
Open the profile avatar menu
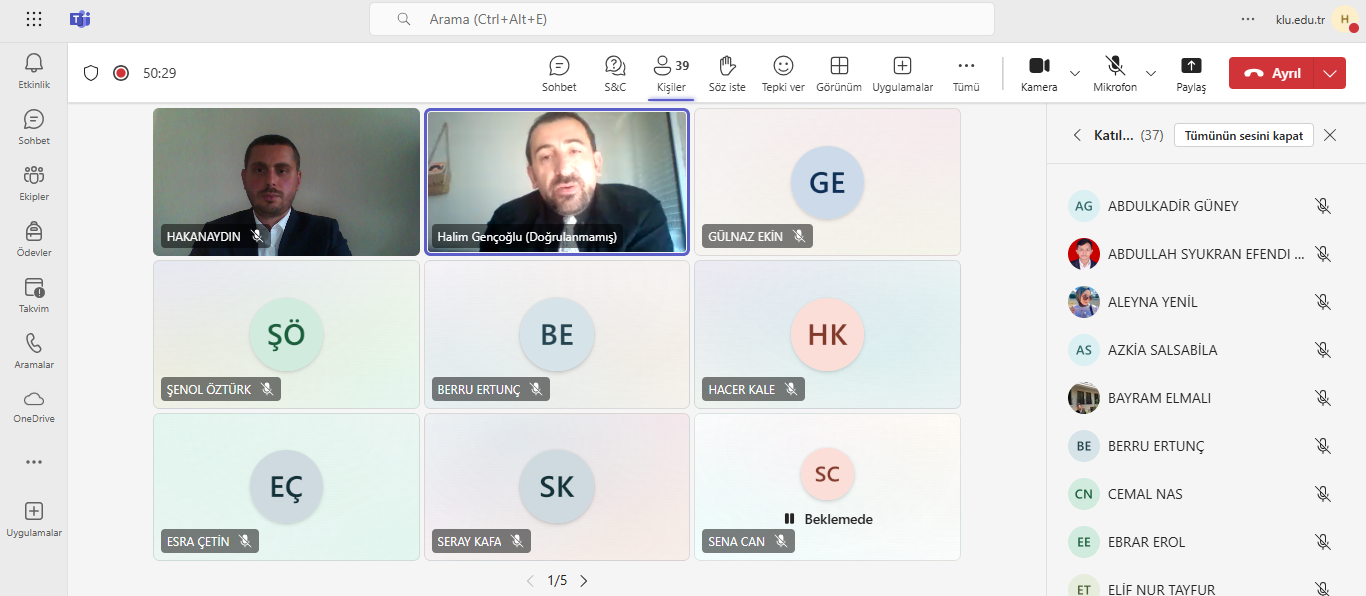tap(1345, 19)
